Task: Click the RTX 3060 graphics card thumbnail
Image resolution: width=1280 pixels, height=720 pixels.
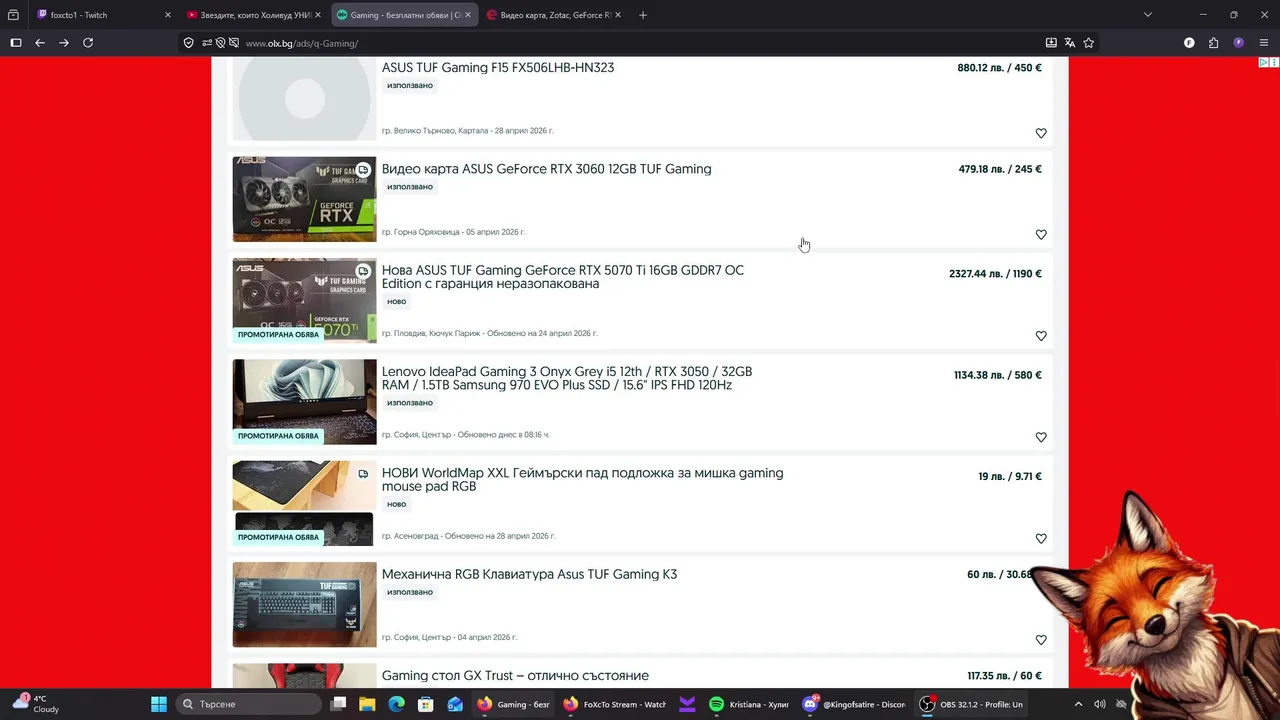Action: point(304,199)
